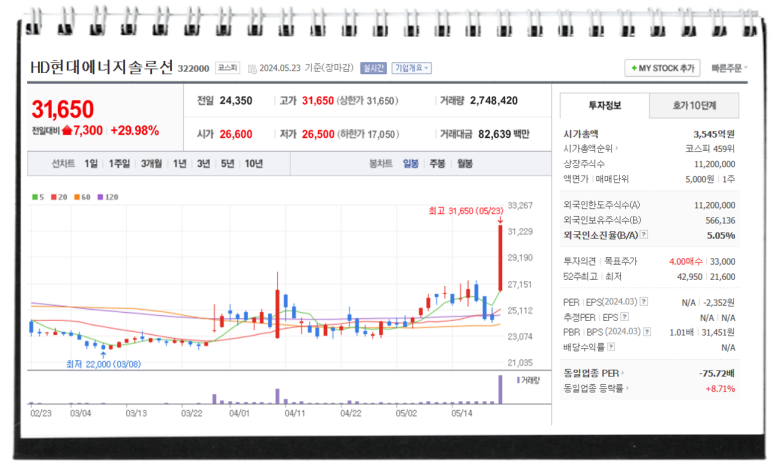This screenshot has height=467, width=773.
Task: Click the red 20-day moving average legend
Action: 59,197
